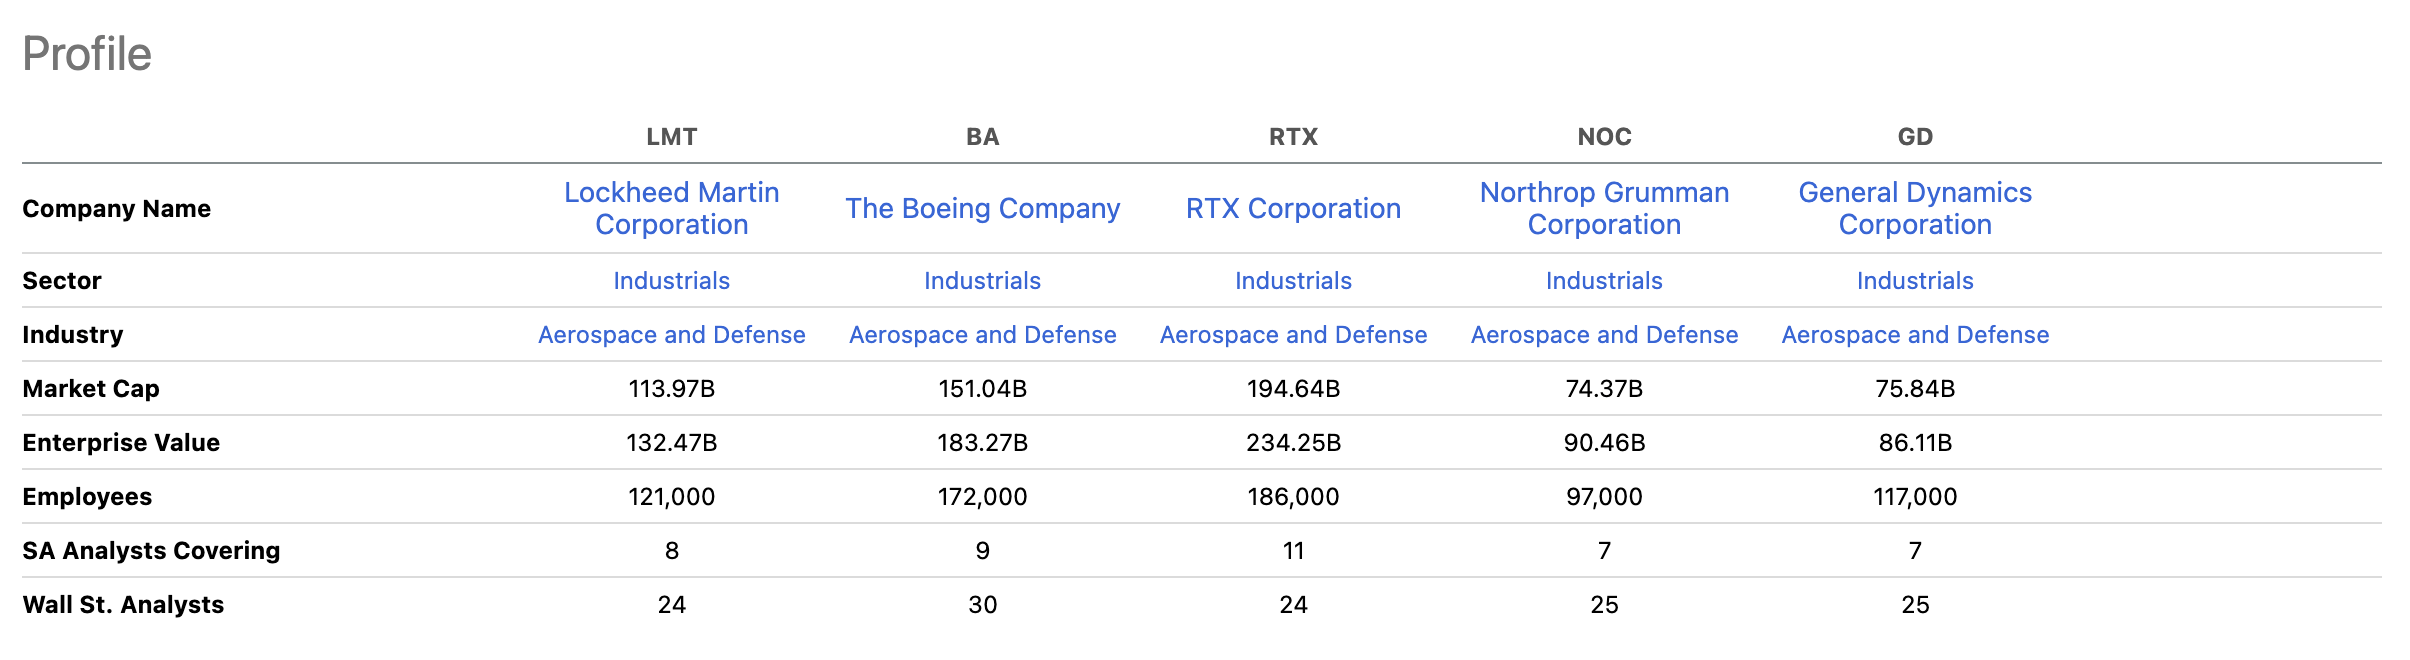2410x660 pixels.
Task: Click the Employees row label
Action: pos(87,497)
